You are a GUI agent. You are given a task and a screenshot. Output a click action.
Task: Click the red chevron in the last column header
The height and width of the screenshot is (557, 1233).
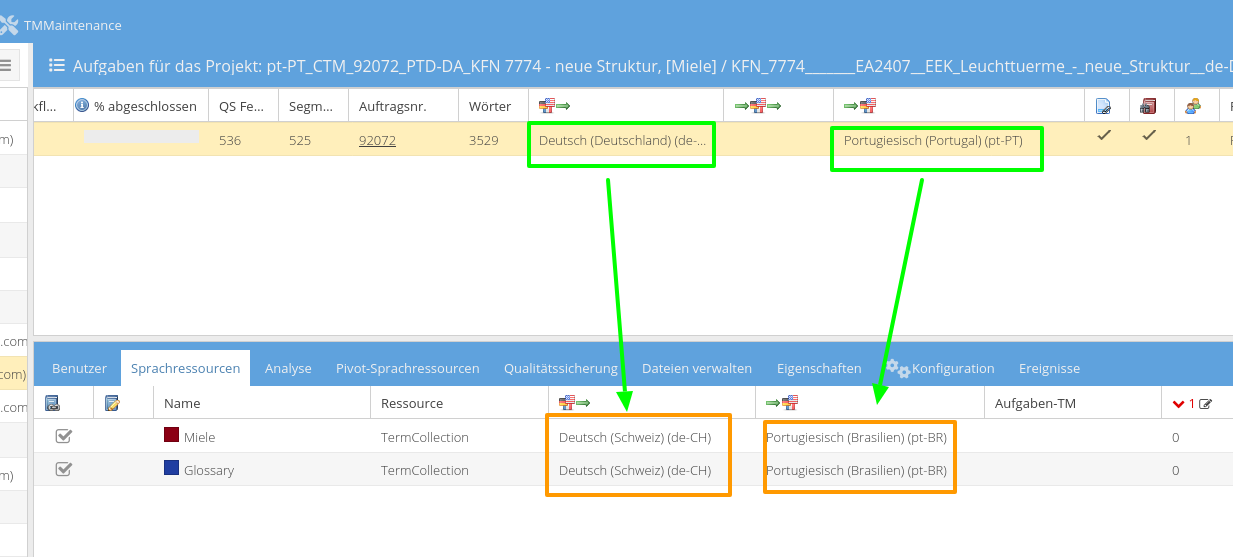click(x=1179, y=403)
